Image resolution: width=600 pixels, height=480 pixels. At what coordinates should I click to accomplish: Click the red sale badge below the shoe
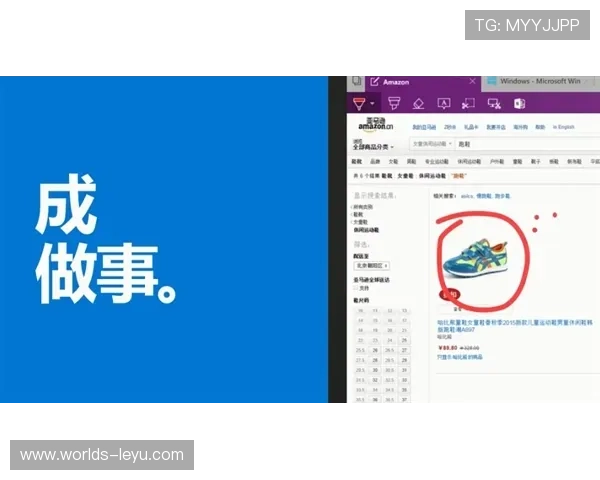click(x=450, y=294)
